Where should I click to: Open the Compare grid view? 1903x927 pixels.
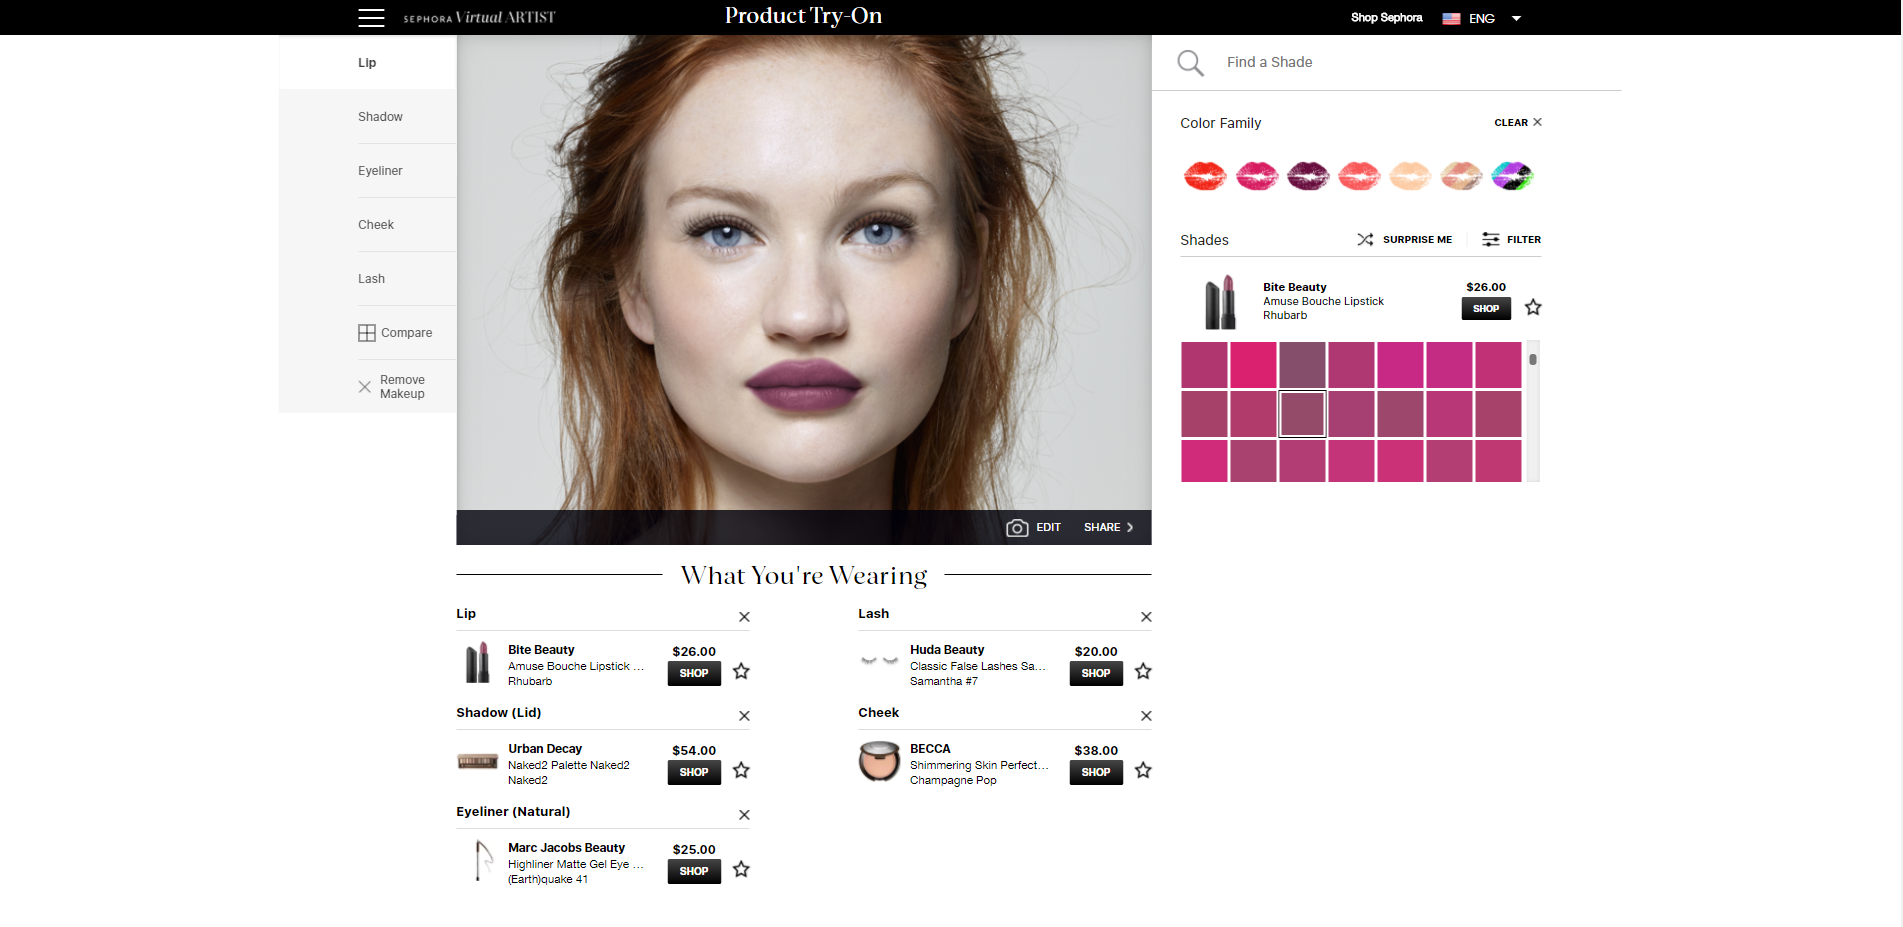pos(367,333)
